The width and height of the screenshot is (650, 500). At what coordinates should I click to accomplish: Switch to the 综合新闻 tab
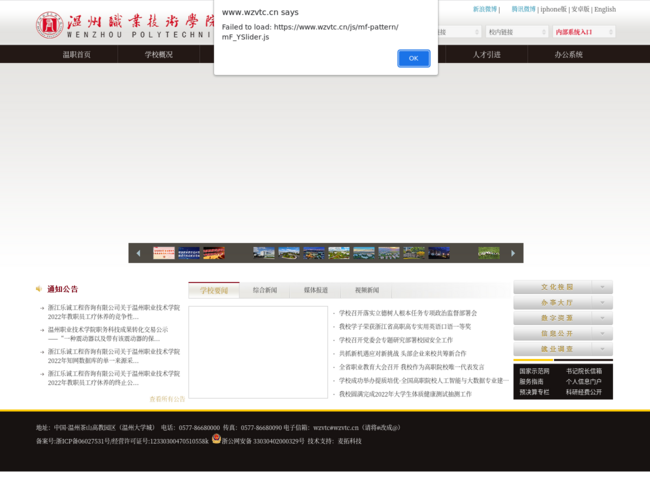click(x=265, y=290)
